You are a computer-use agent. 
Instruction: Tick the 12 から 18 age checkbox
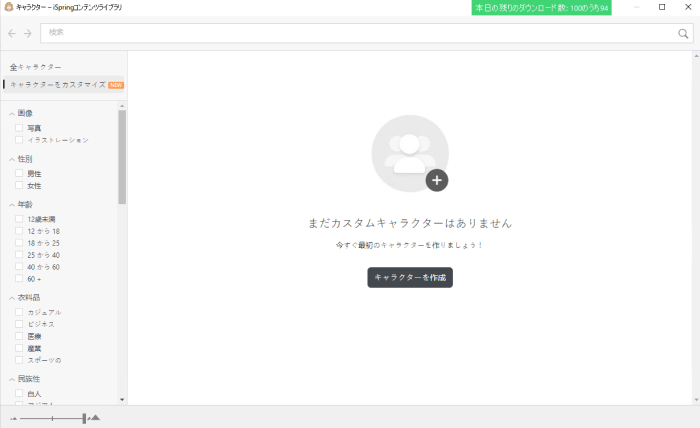click(19, 231)
